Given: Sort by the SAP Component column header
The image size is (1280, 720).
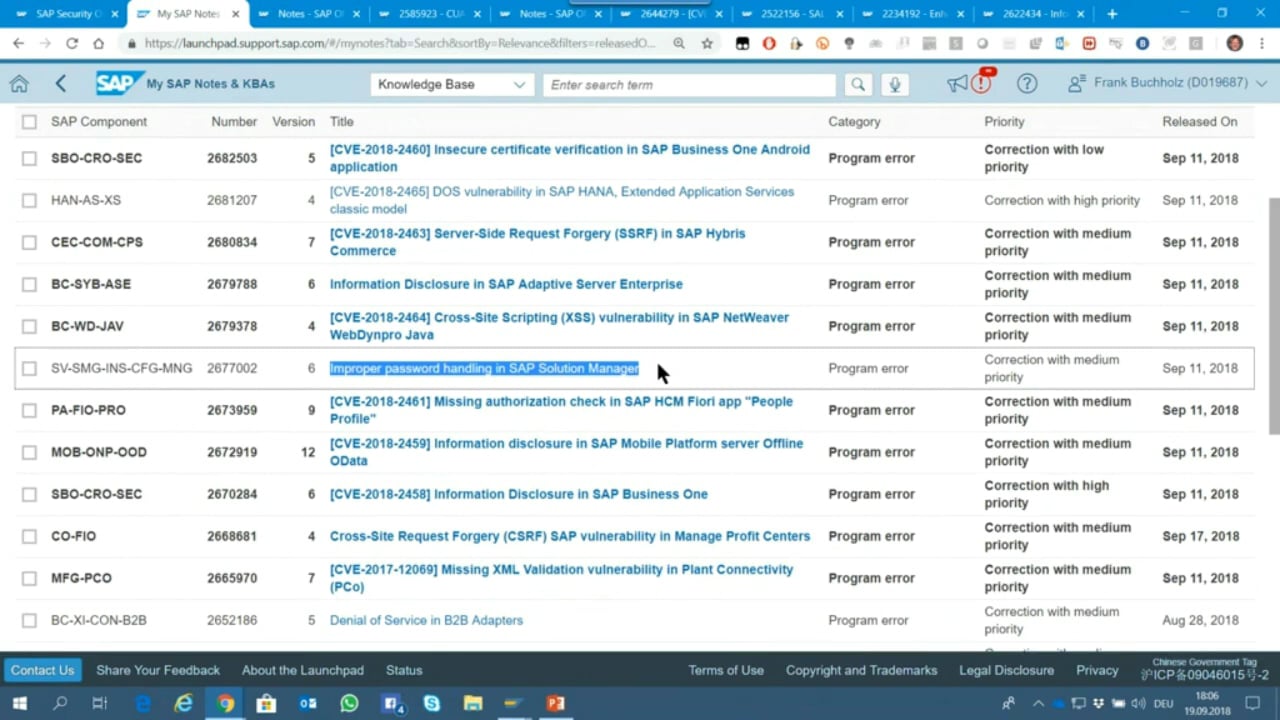Looking at the screenshot, I should click(99, 122).
